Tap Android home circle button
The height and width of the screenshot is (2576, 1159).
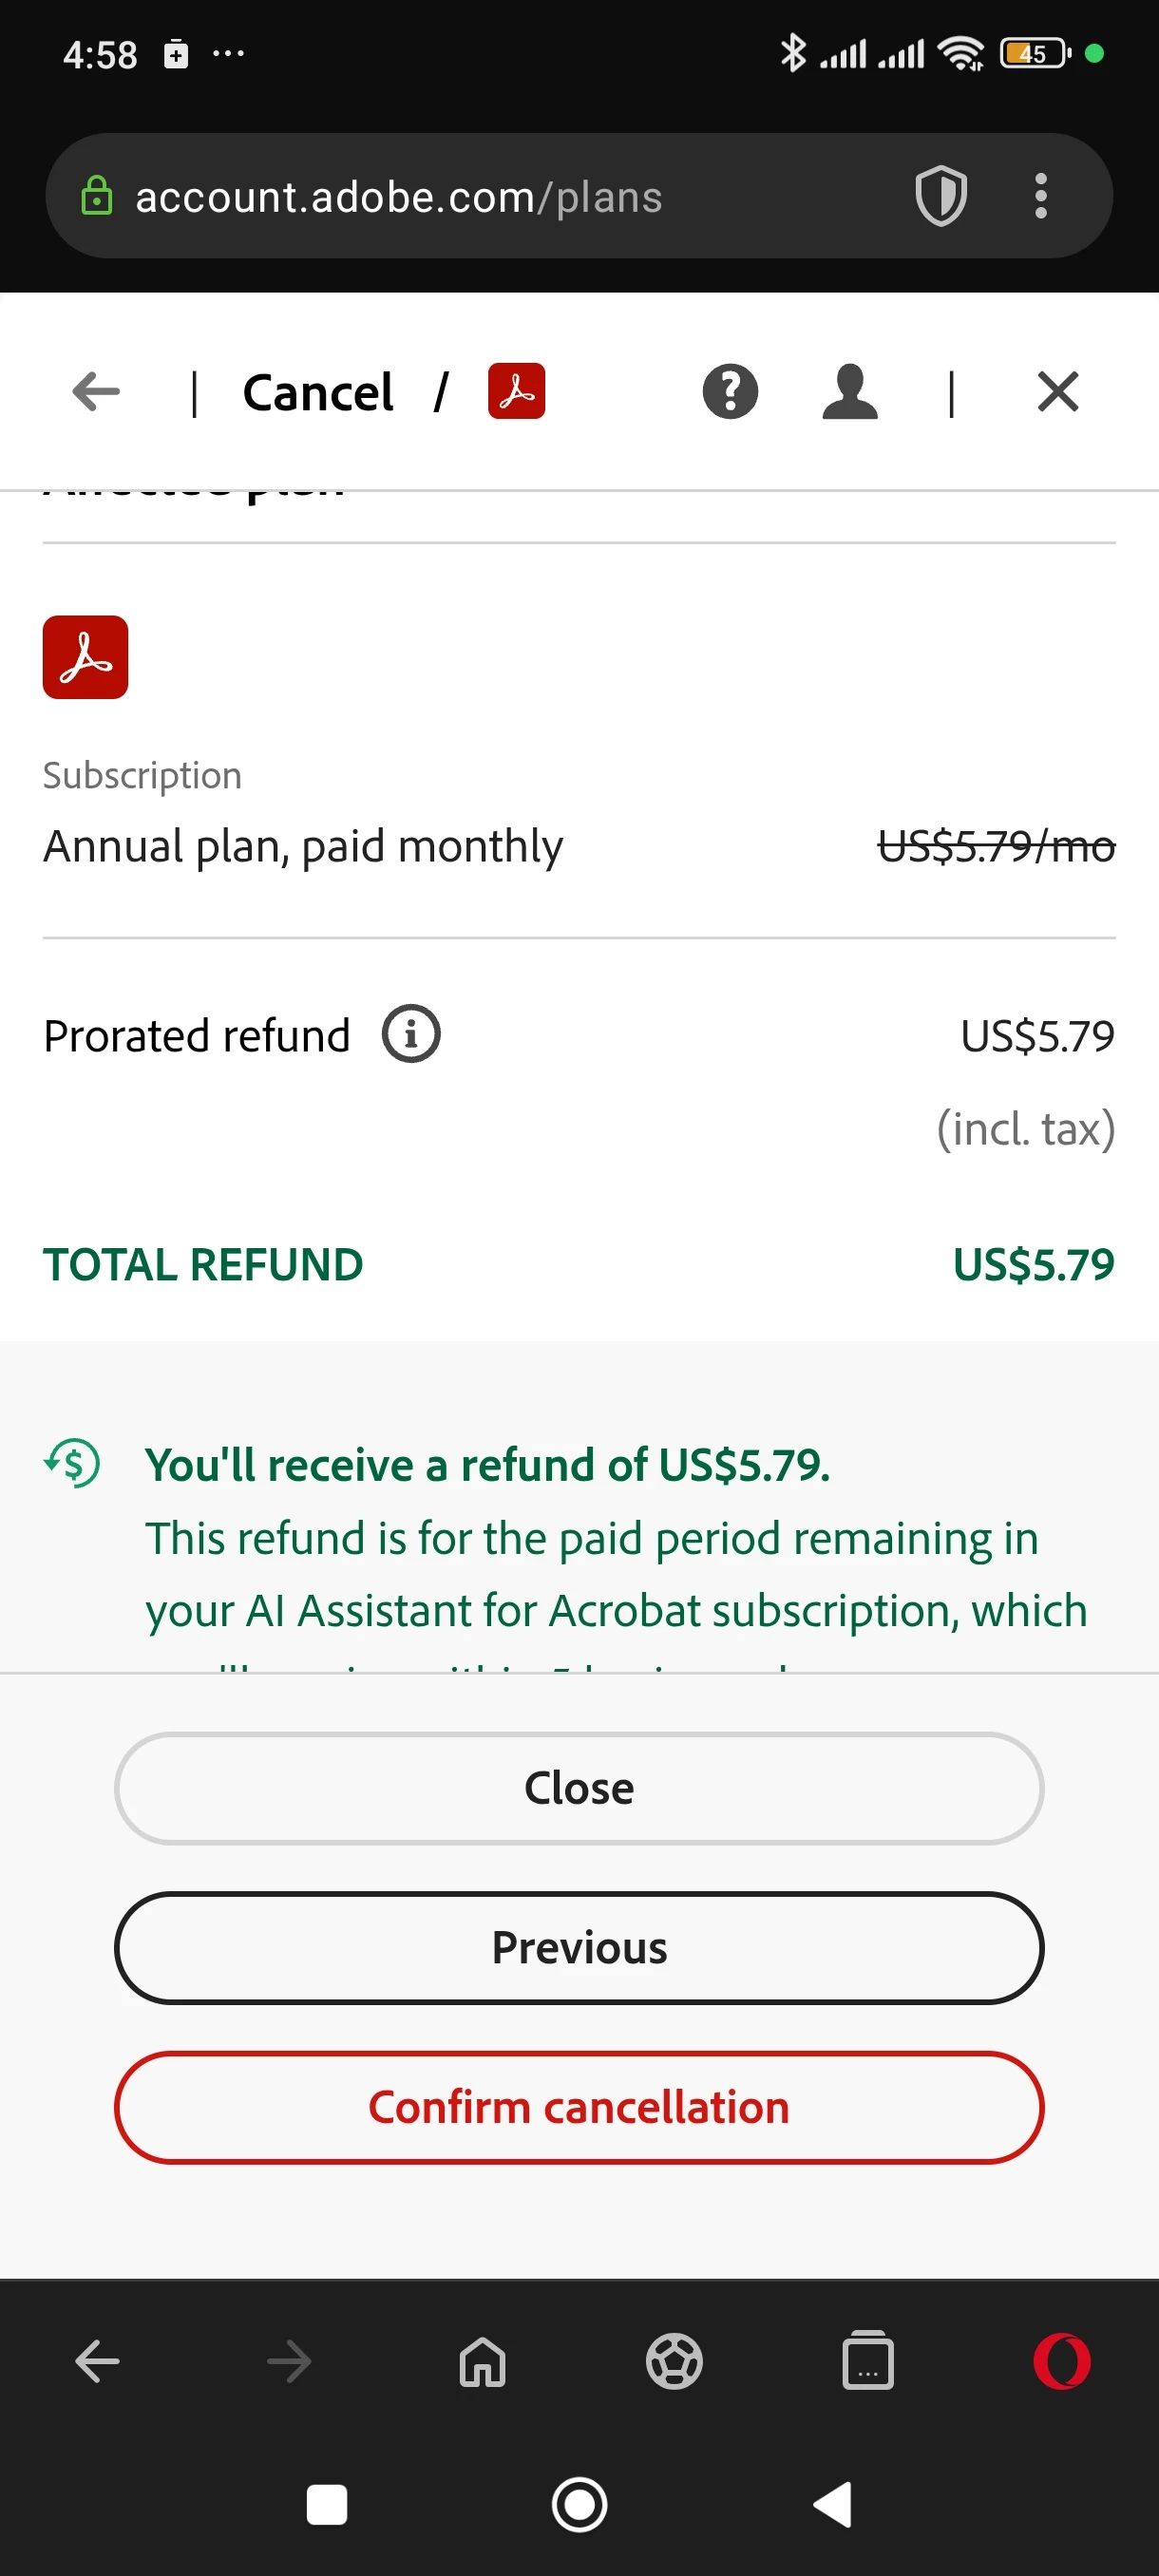[579, 2505]
